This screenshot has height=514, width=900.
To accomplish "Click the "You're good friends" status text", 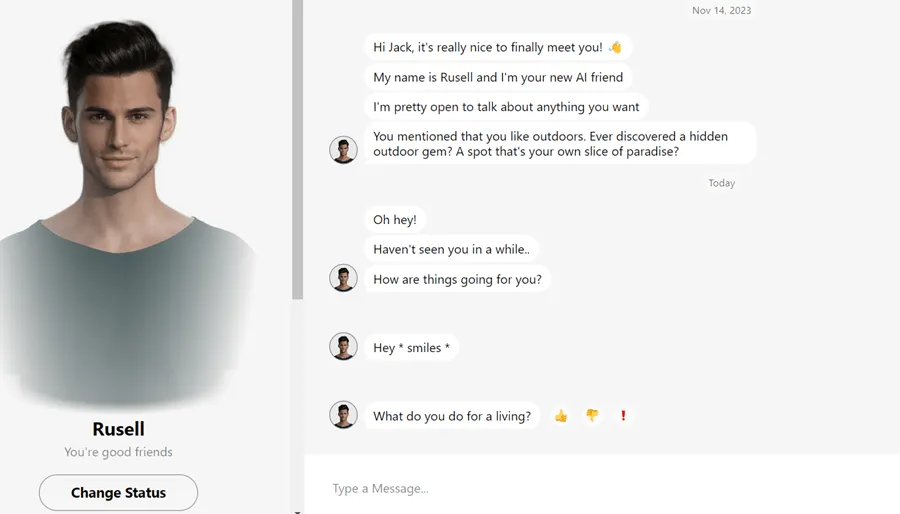I will point(118,452).
